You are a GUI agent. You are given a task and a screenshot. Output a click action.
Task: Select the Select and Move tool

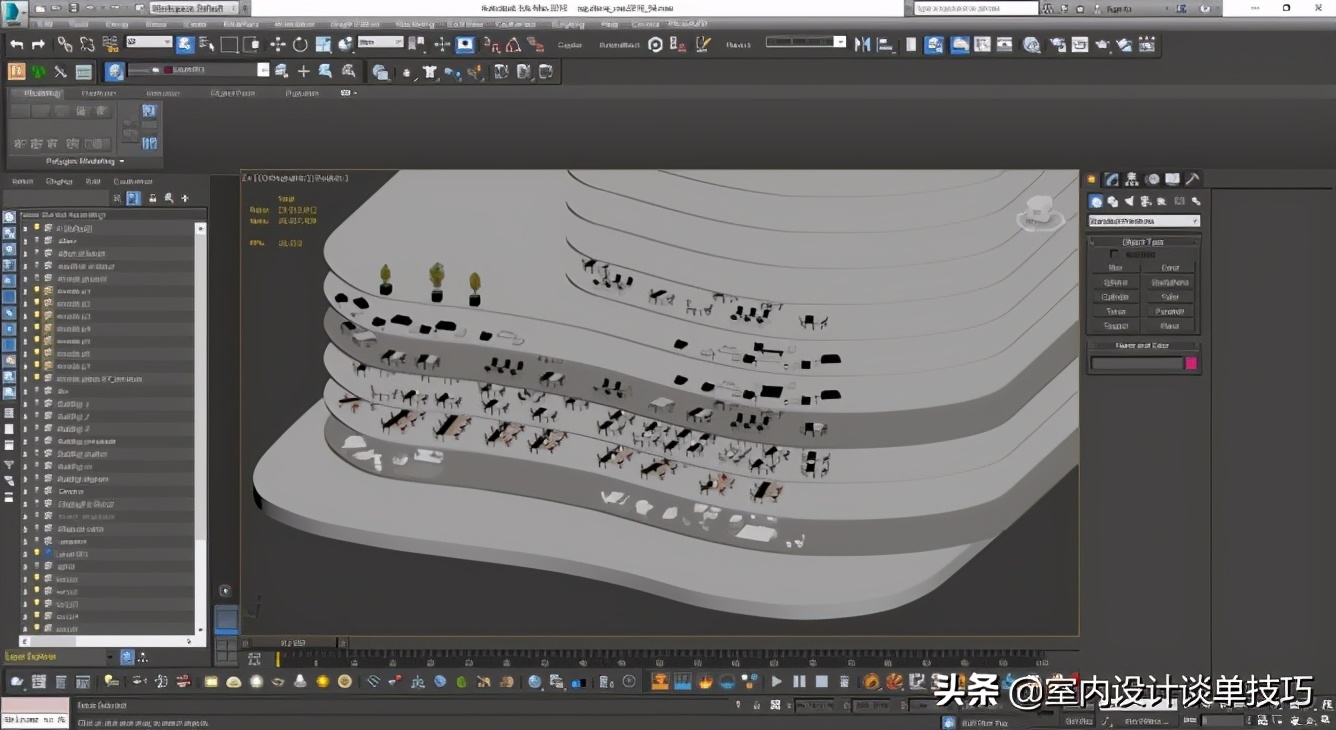tap(277, 44)
